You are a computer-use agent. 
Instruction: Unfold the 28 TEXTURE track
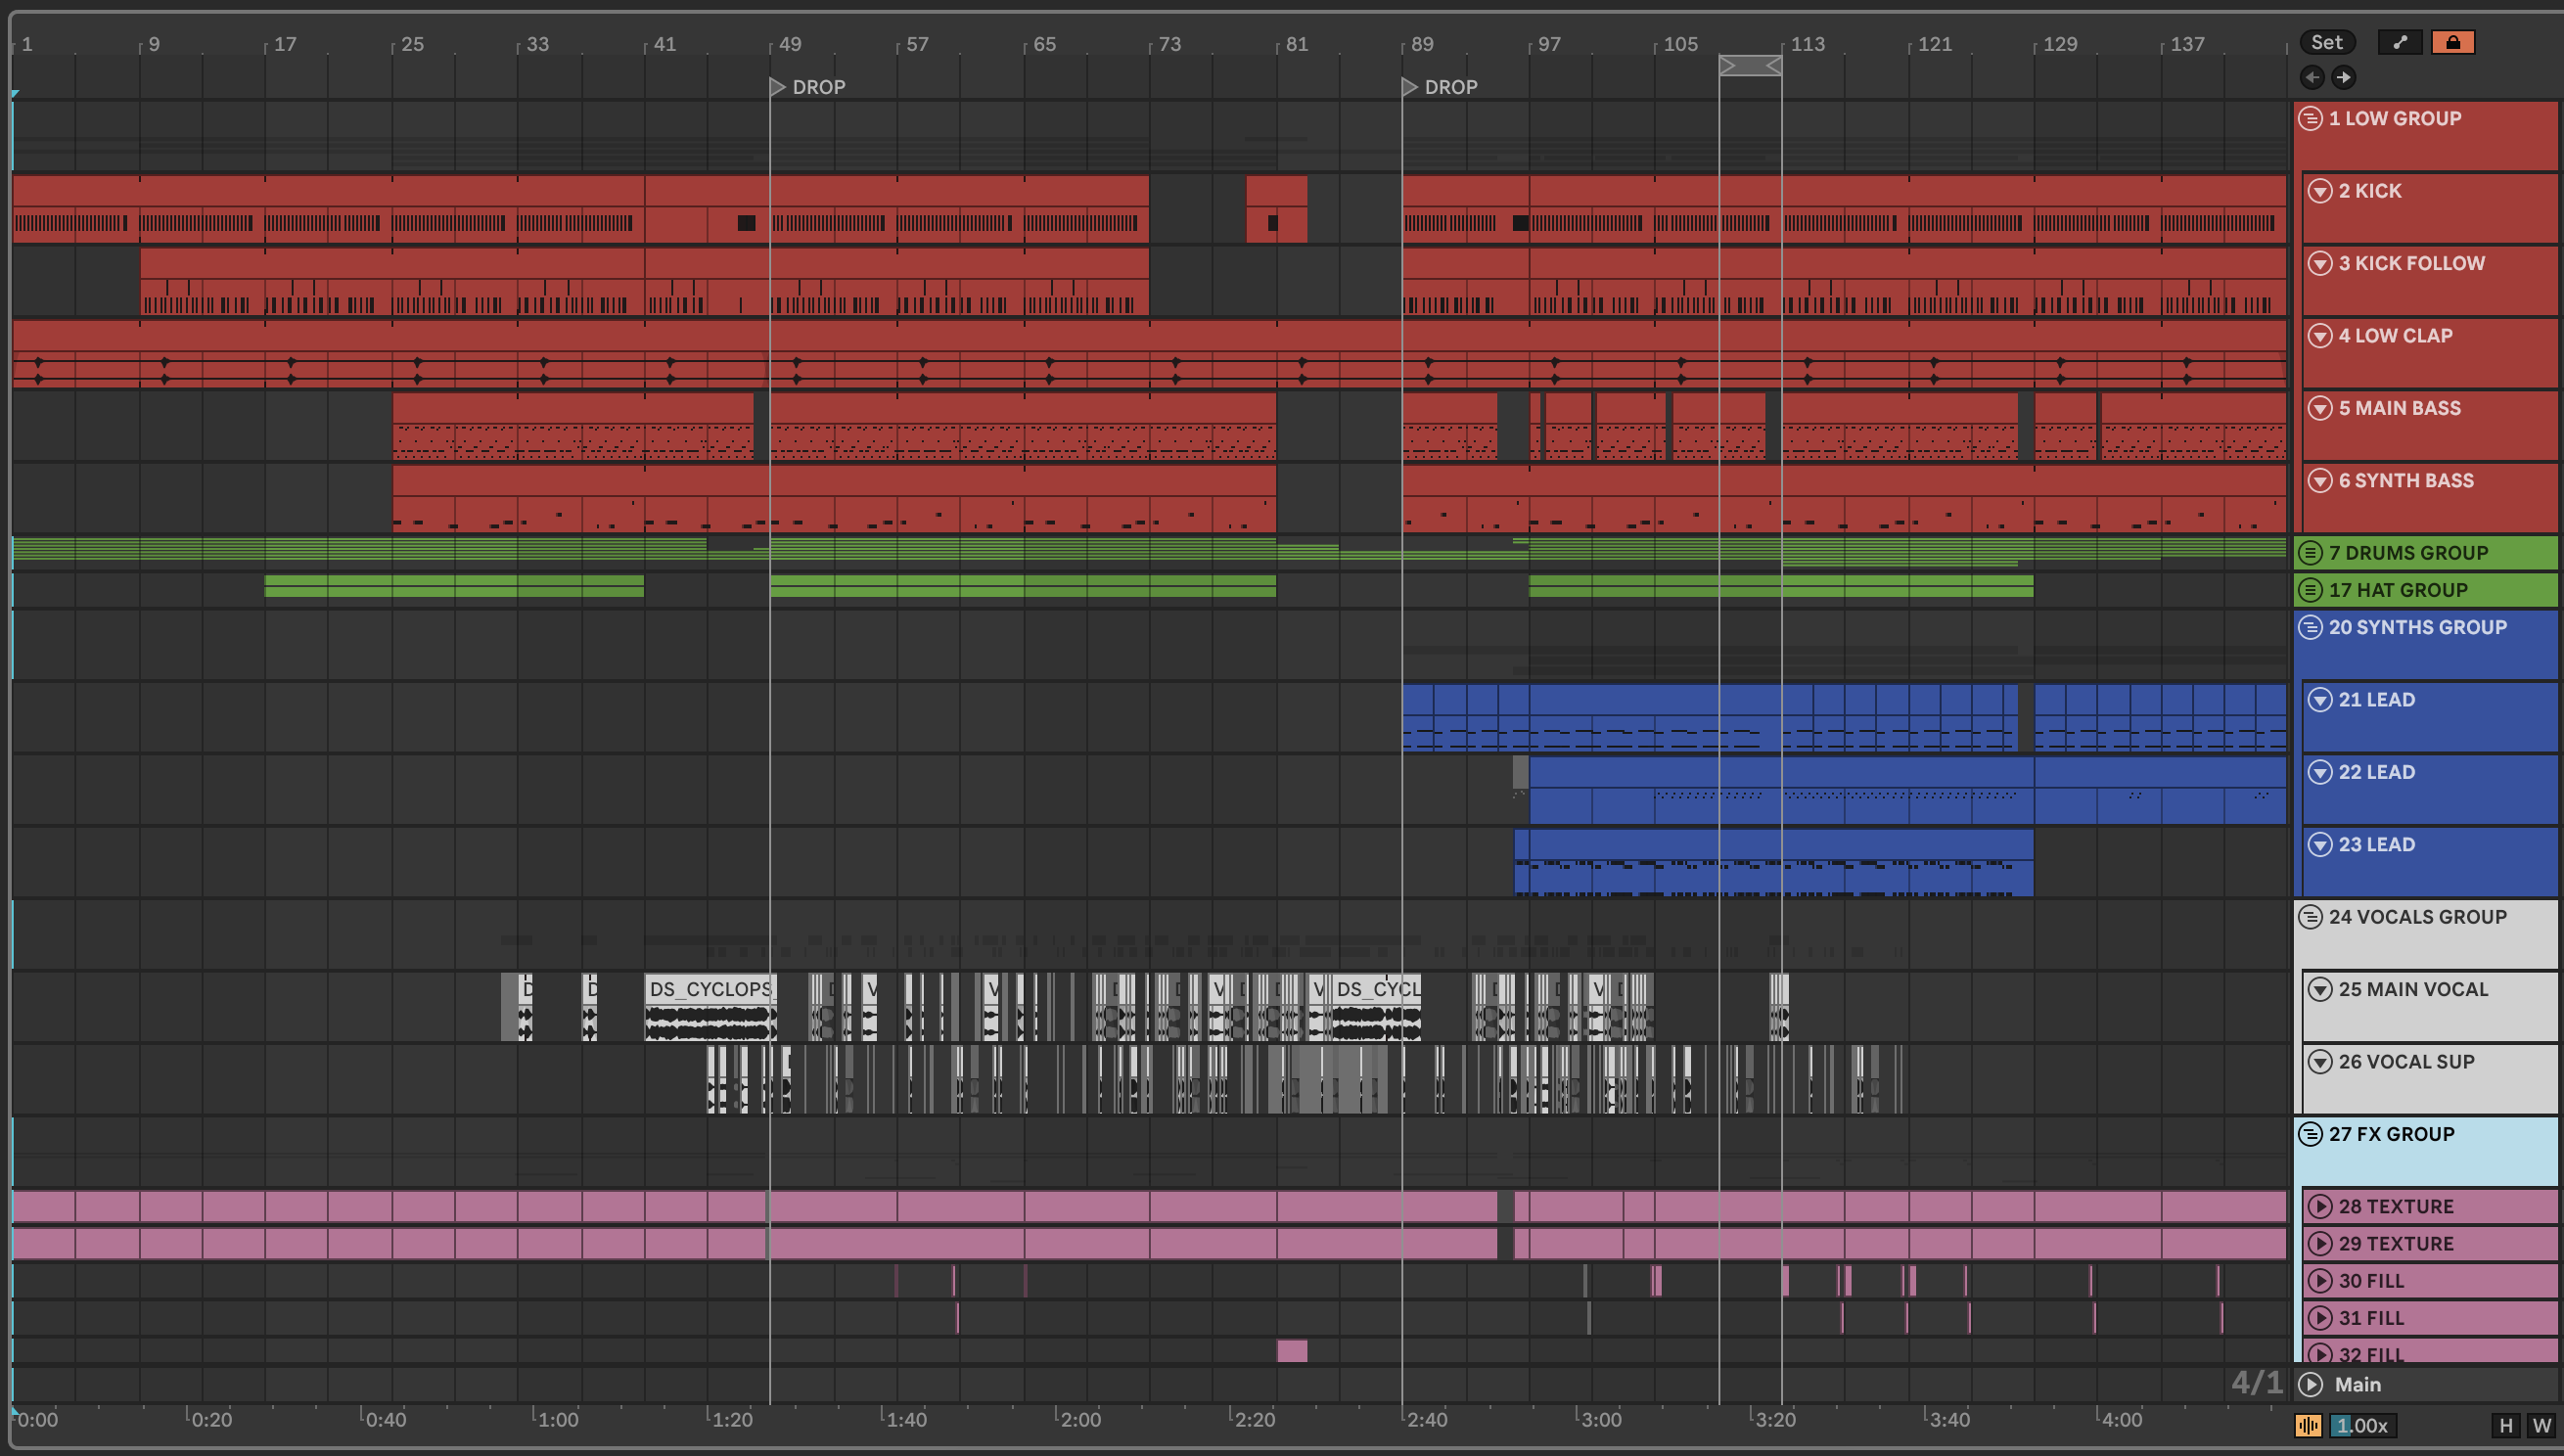tap(2320, 1206)
